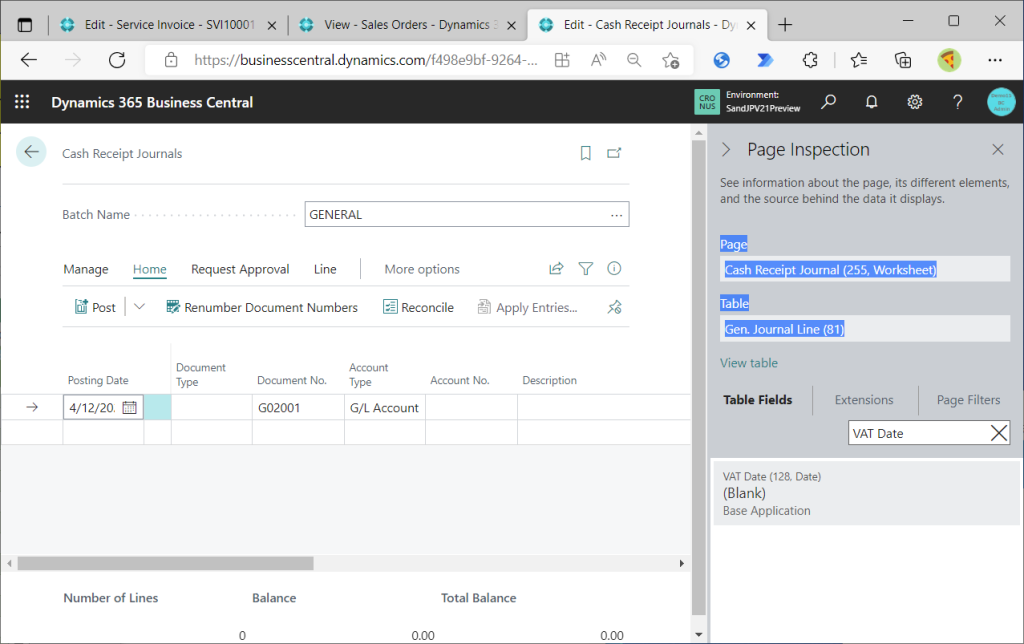Switch to the Extensions tab

(863, 400)
